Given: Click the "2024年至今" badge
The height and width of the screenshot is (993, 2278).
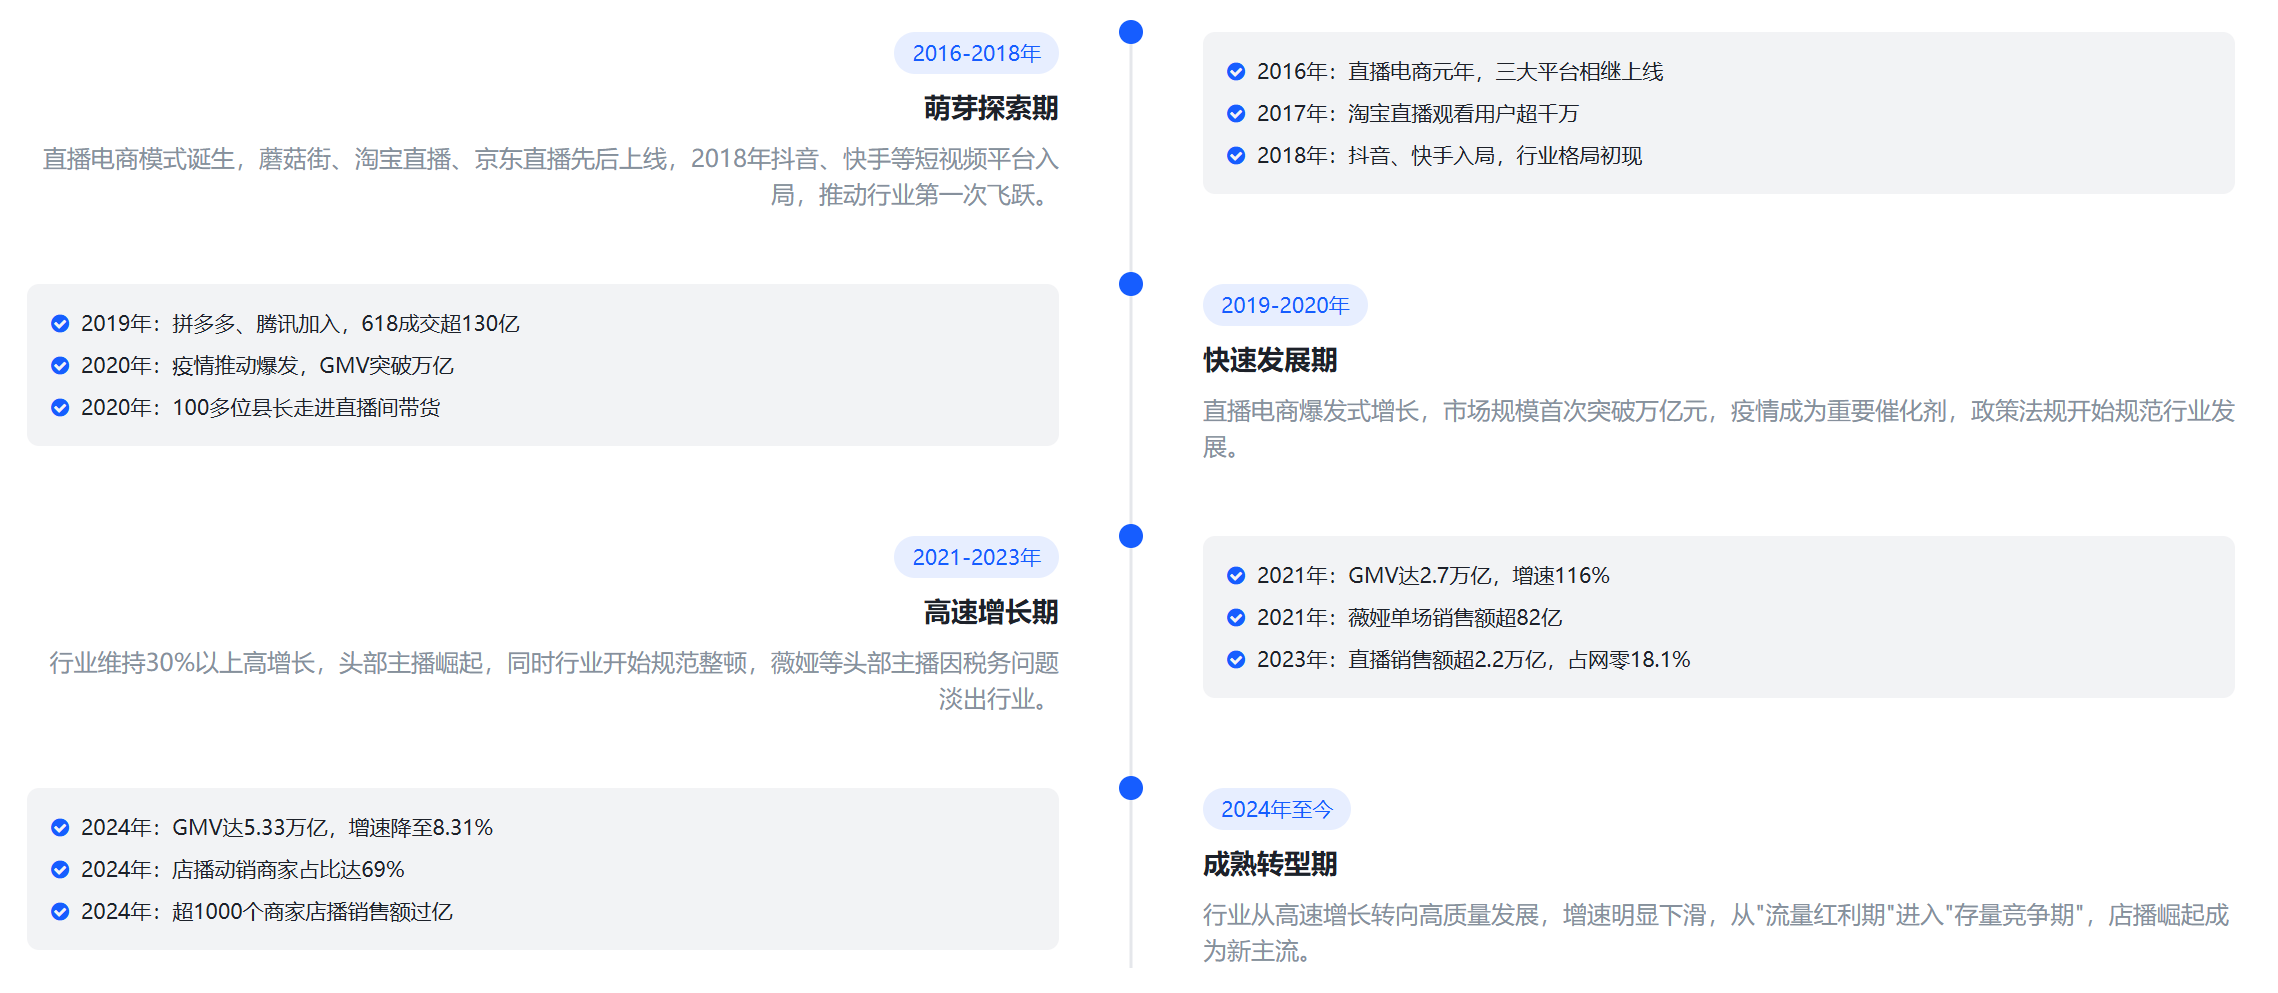Looking at the screenshot, I should (1277, 810).
